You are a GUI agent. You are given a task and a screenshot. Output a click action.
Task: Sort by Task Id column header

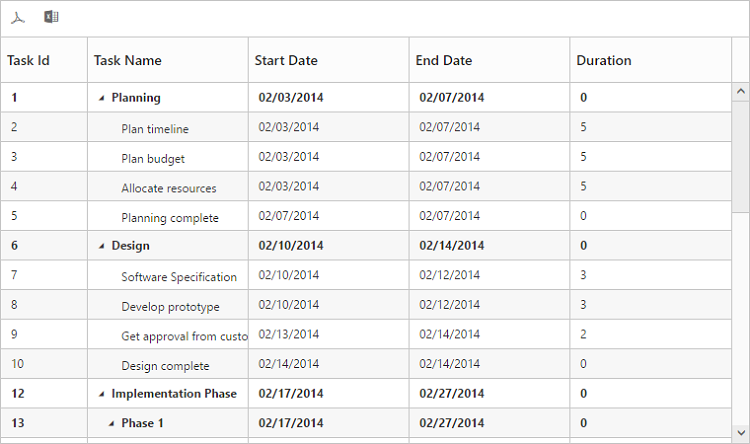coord(28,60)
